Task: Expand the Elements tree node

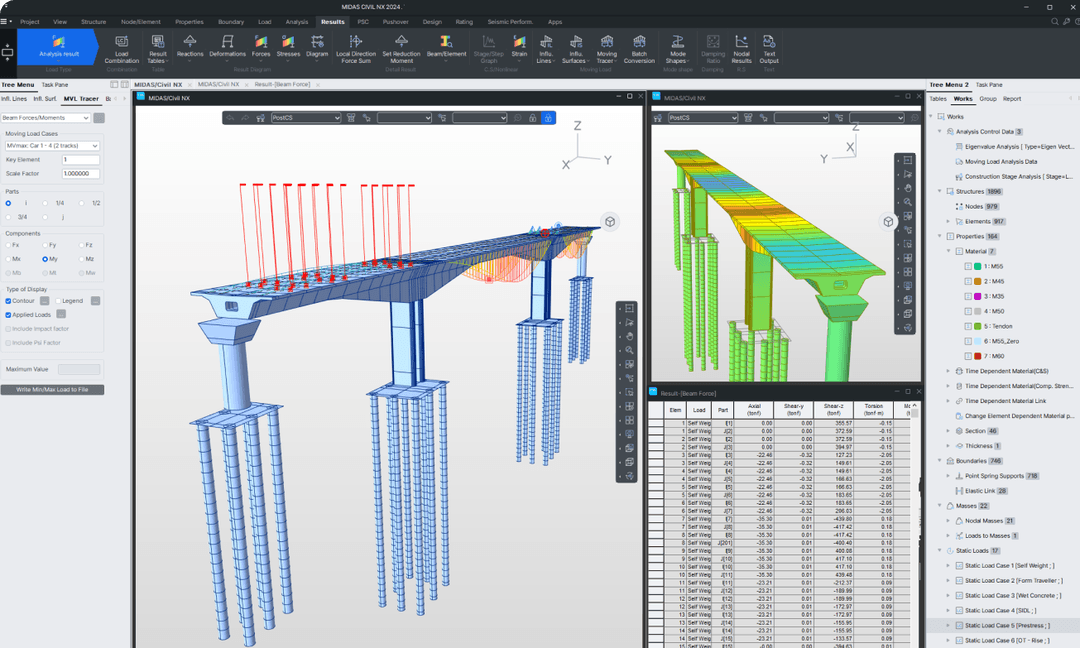Action: pyautogui.click(x=948, y=221)
